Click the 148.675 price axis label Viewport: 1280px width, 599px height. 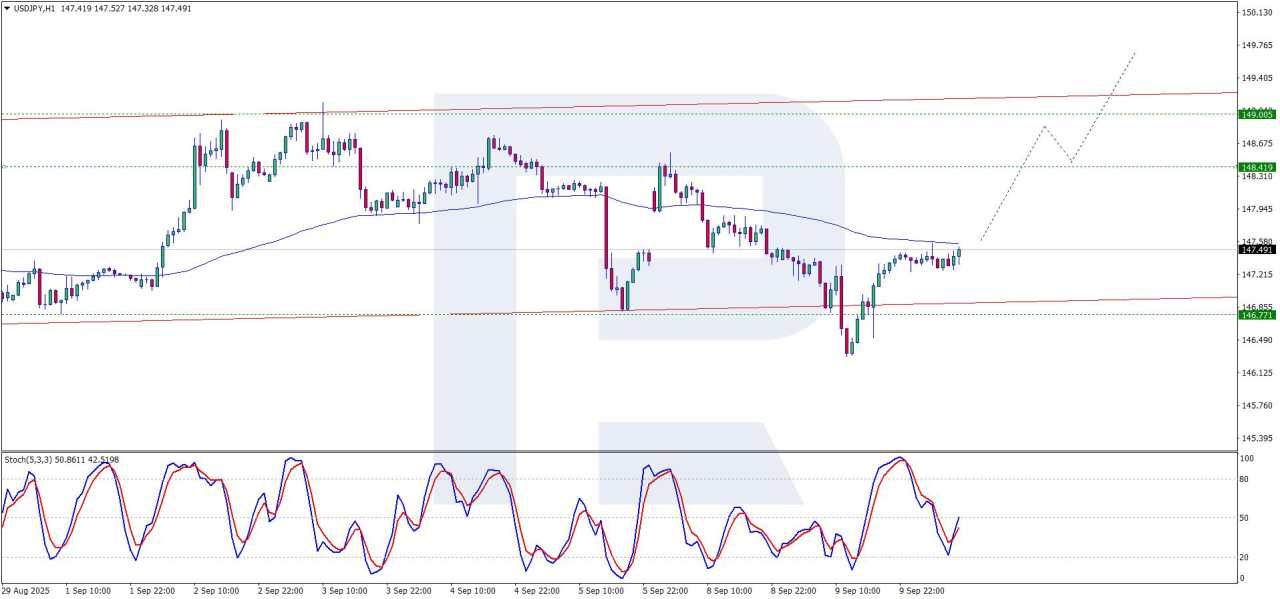click(x=1256, y=144)
